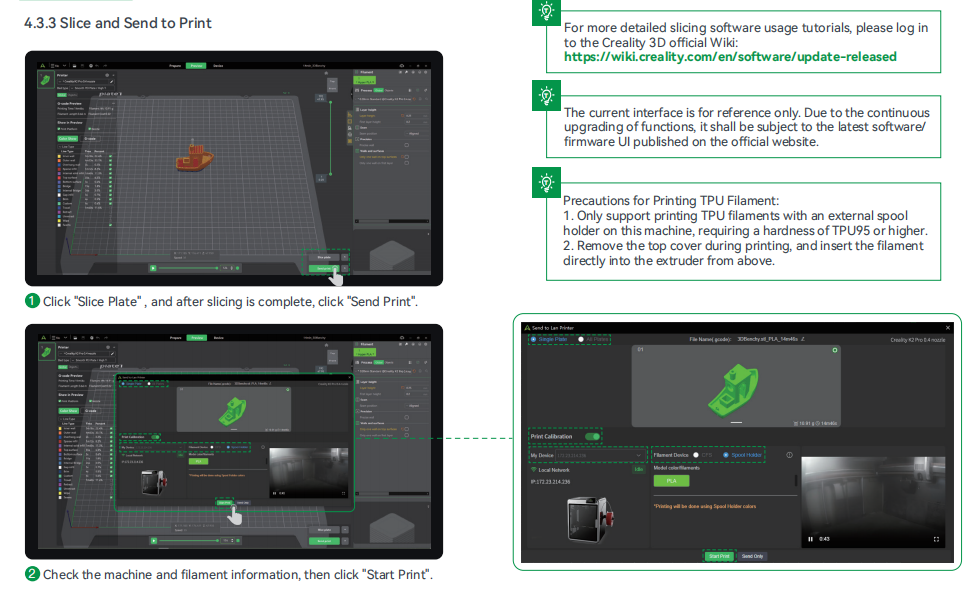Close the Send to Lan Printer dialog
975x611 pixels.
pos(948,327)
